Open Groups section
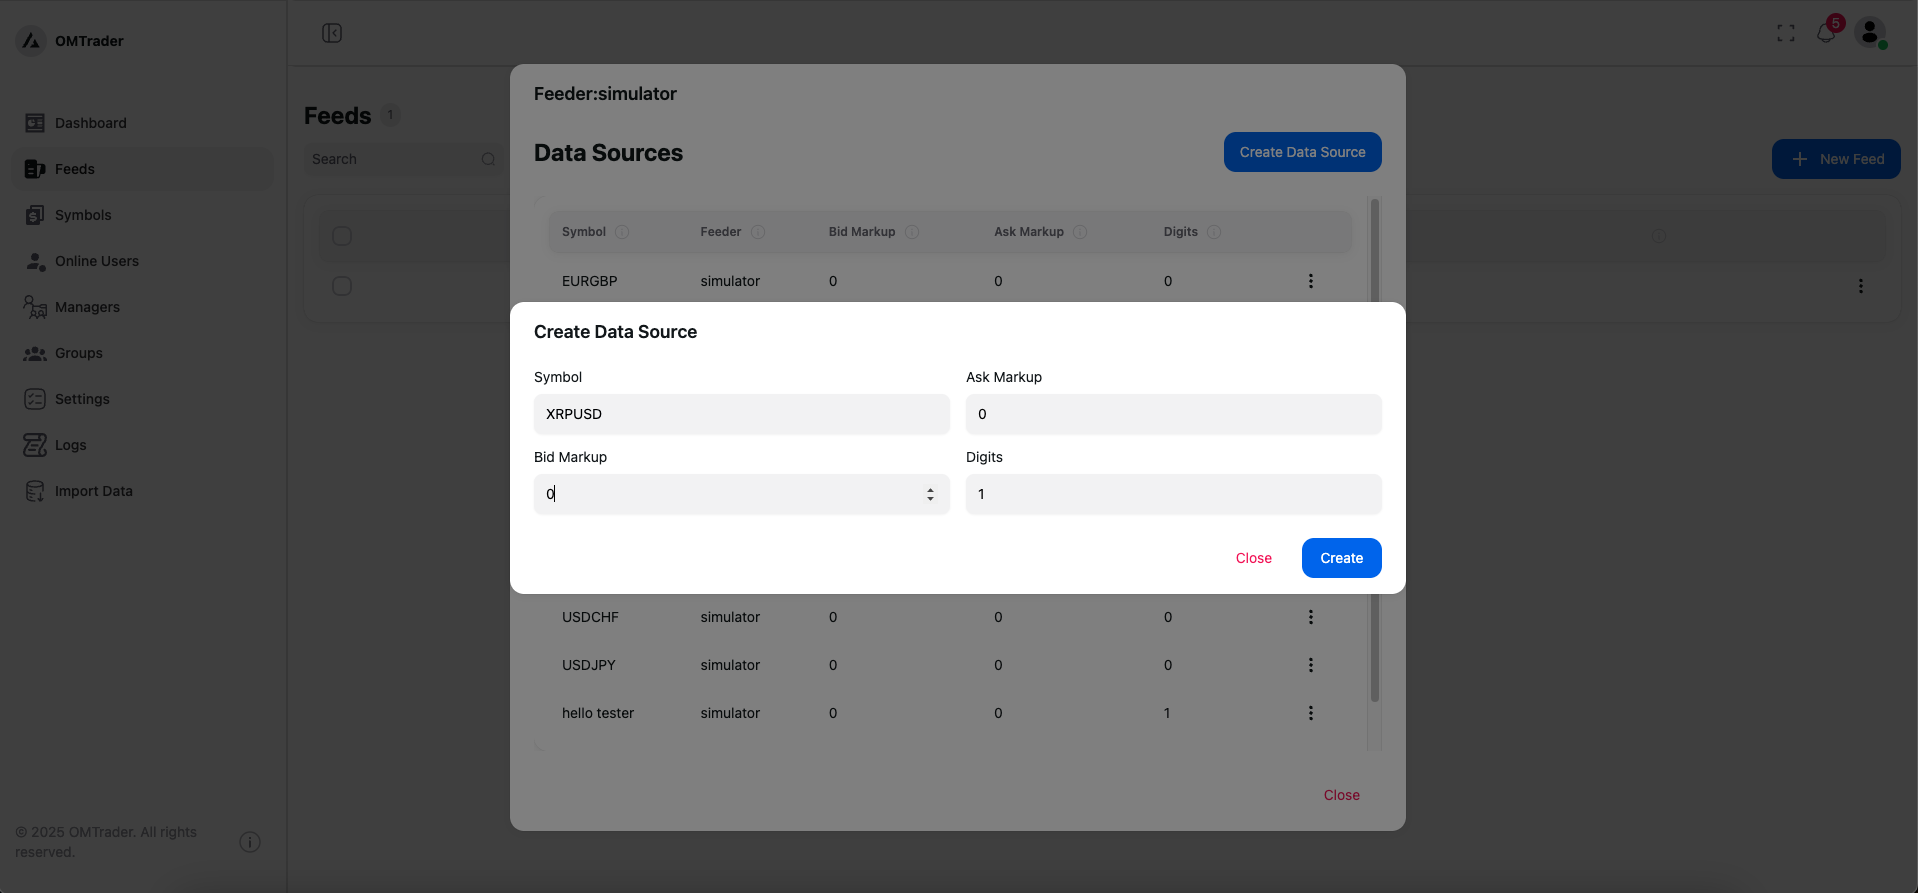1918x893 pixels. pyautogui.click(x=142, y=353)
